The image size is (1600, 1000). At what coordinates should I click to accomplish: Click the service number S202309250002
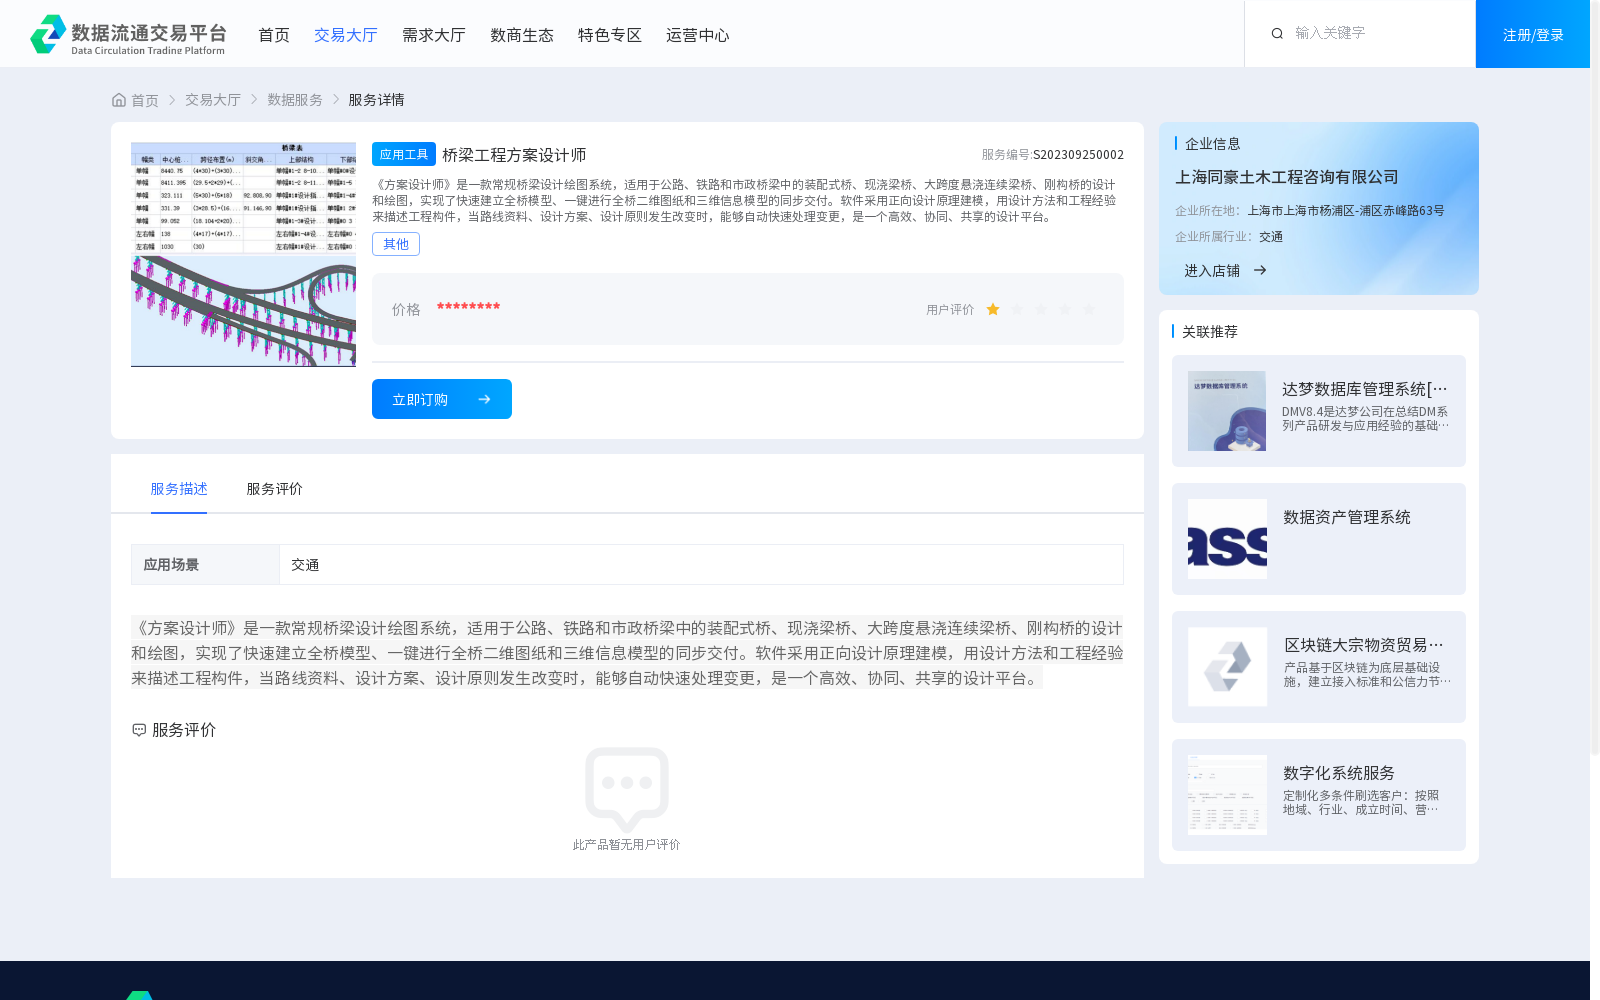tap(1078, 155)
